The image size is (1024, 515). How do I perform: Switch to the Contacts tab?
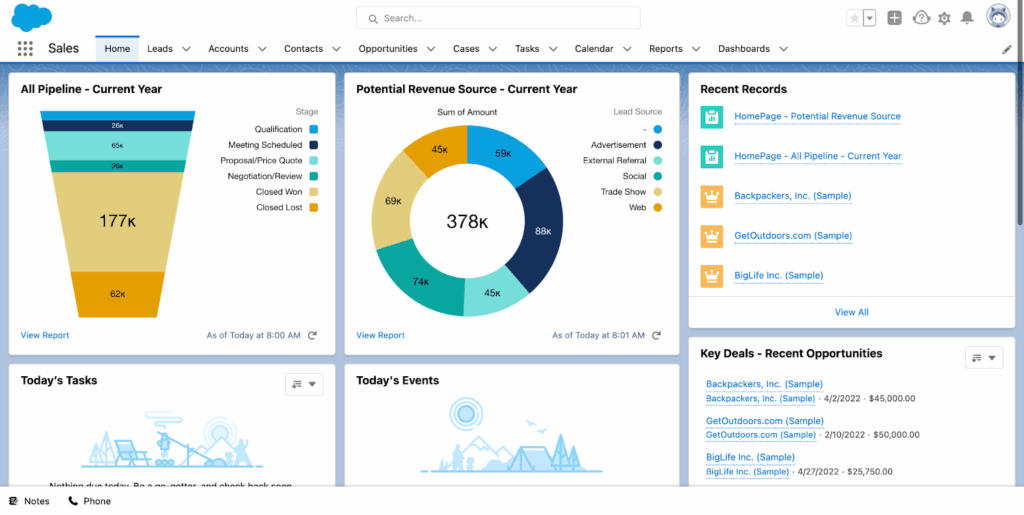(304, 49)
